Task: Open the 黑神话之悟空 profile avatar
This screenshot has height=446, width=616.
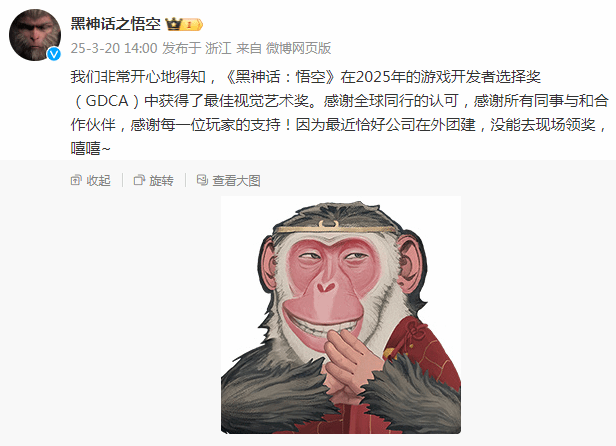Action: pos(35,35)
